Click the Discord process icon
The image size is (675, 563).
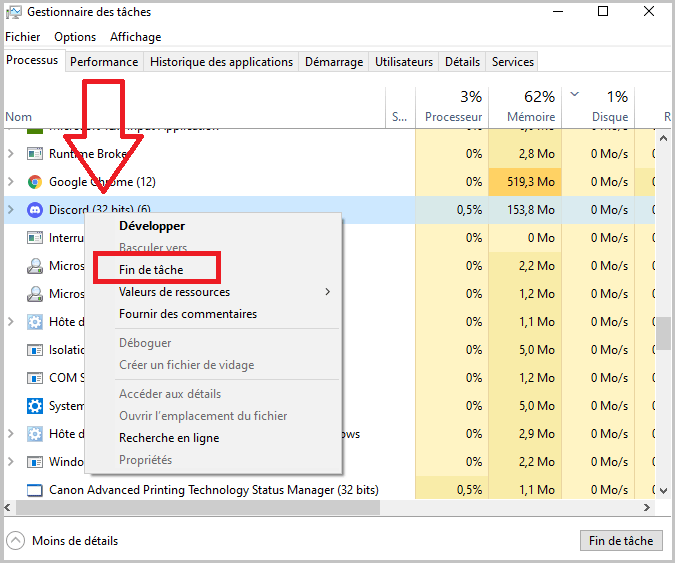[x=34, y=210]
